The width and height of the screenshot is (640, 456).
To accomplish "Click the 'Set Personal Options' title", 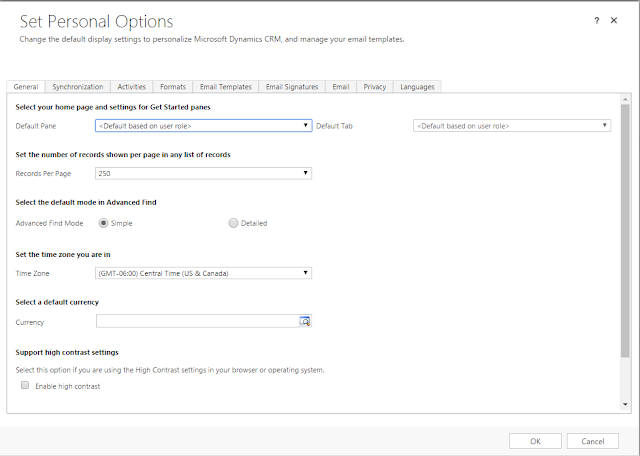I will click(x=97, y=22).
